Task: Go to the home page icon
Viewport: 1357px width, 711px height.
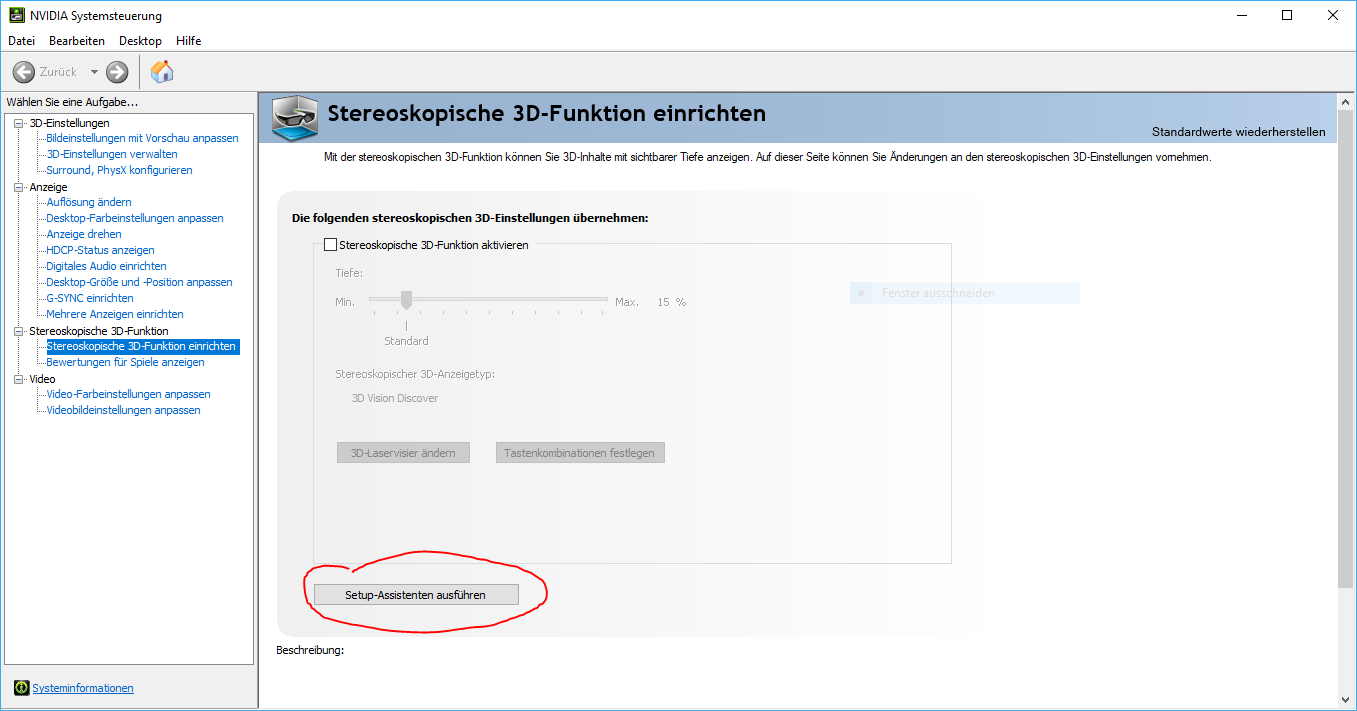Action: (162, 71)
